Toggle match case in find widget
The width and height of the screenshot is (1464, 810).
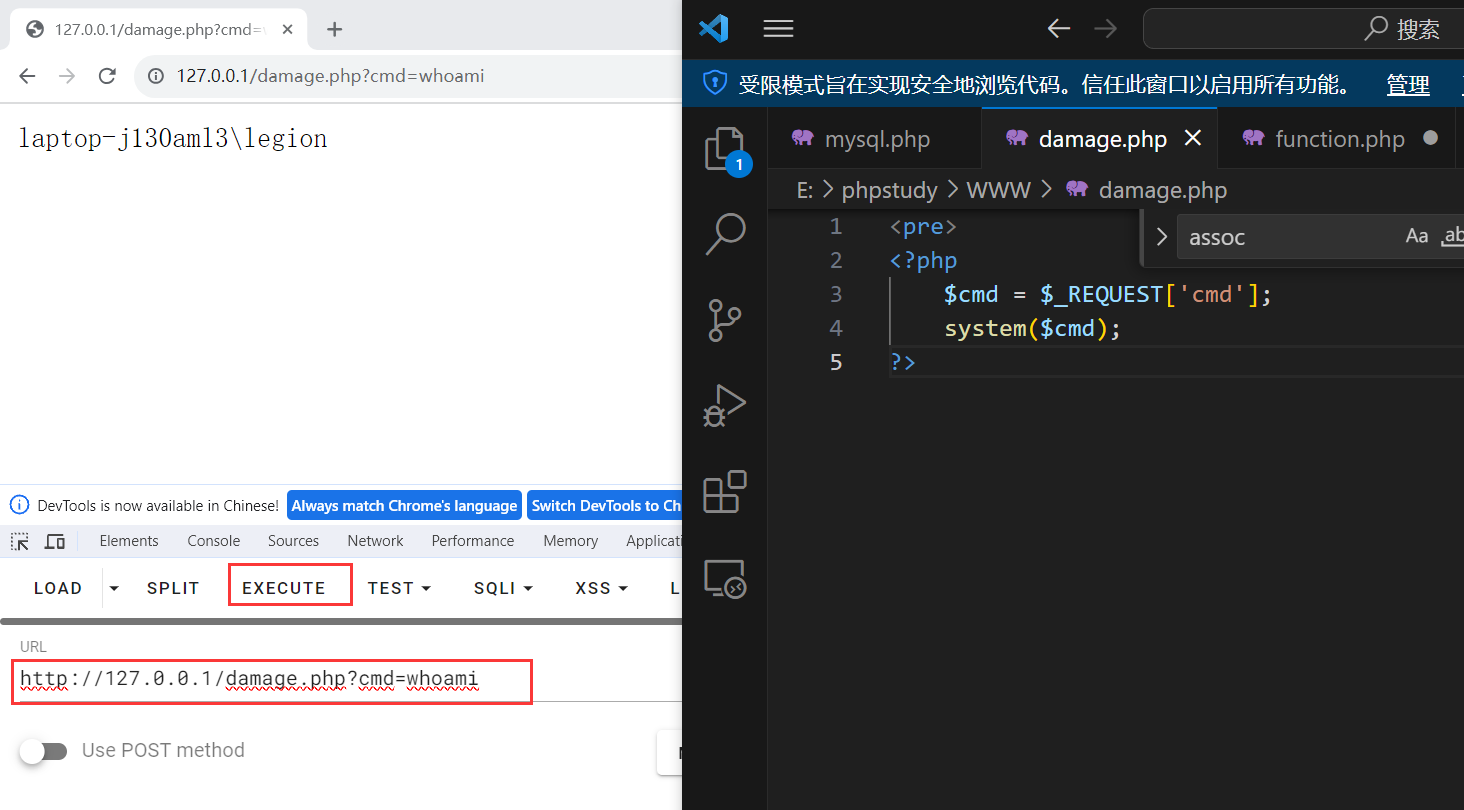(x=1417, y=236)
